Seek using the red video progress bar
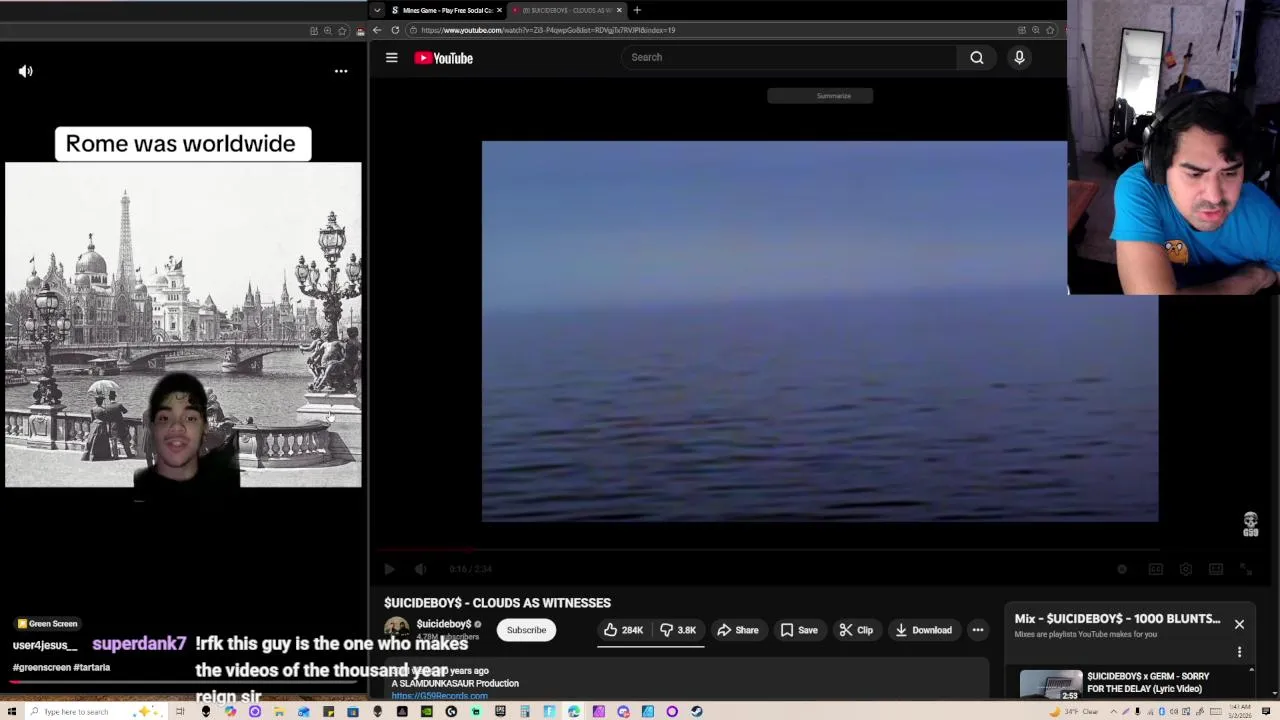 click(770, 549)
